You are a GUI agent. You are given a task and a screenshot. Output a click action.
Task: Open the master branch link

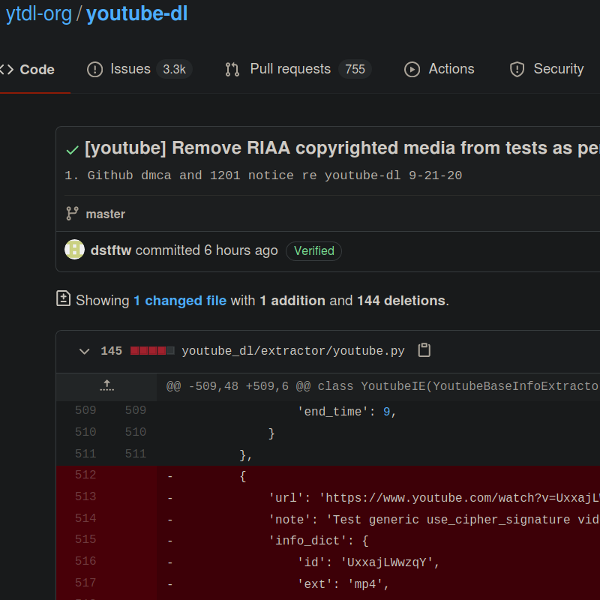(105, 214)
